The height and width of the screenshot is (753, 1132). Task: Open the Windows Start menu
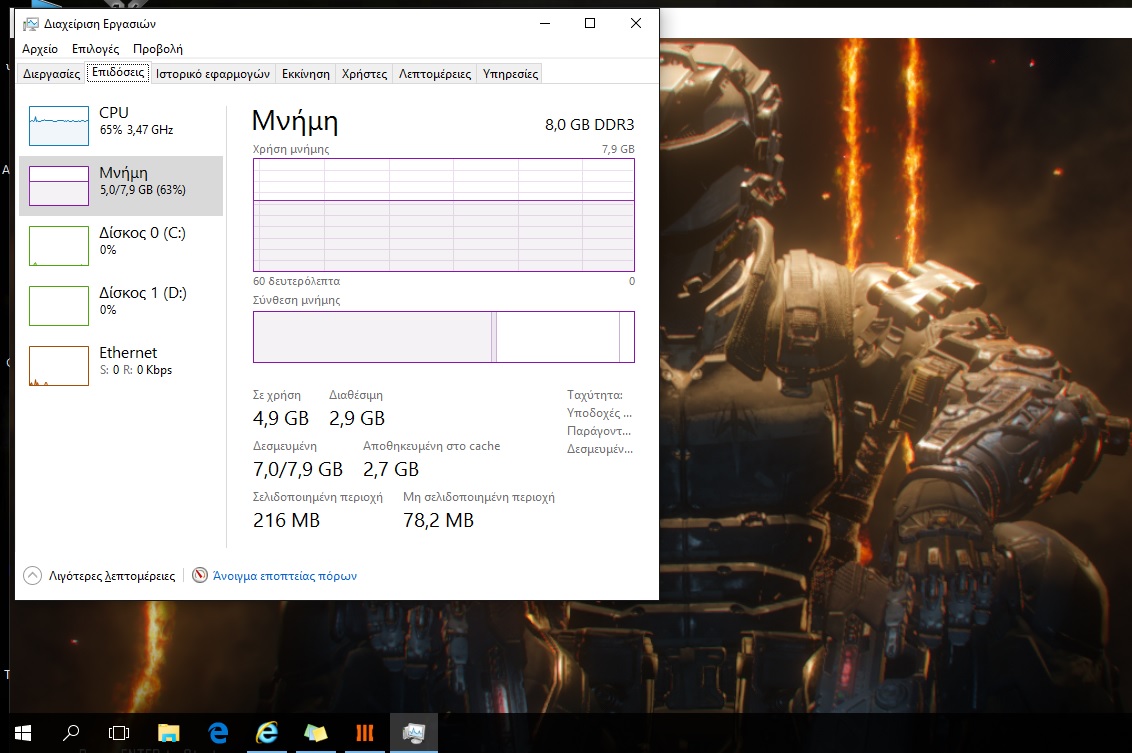pos(22,734)
